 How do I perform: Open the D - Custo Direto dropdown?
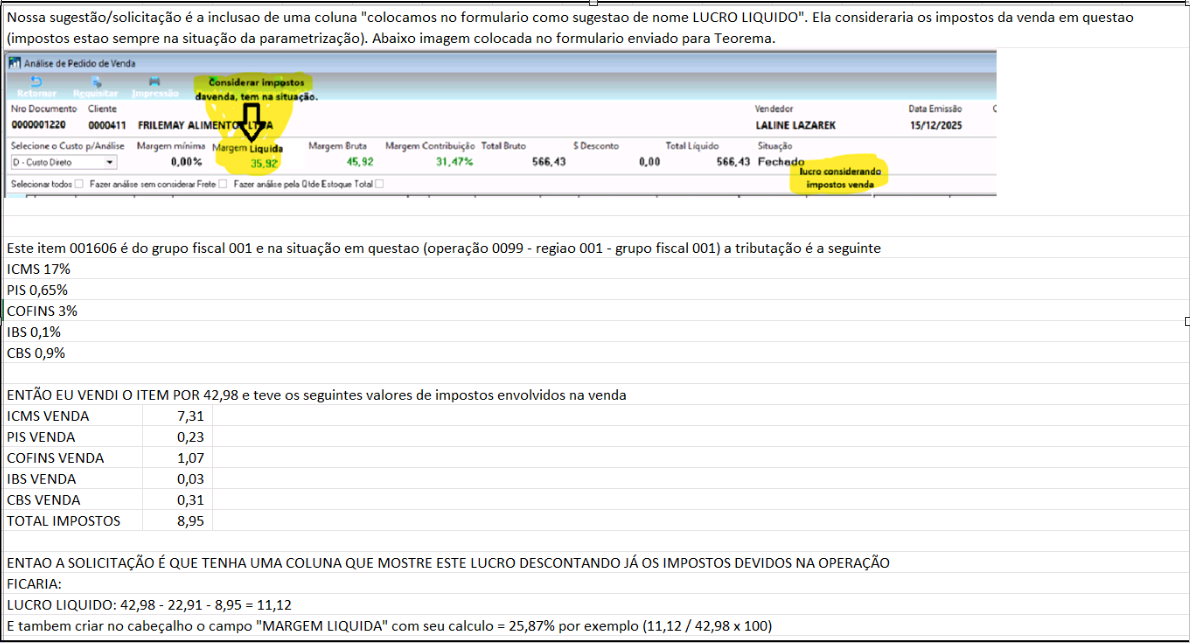click(110, 162)
